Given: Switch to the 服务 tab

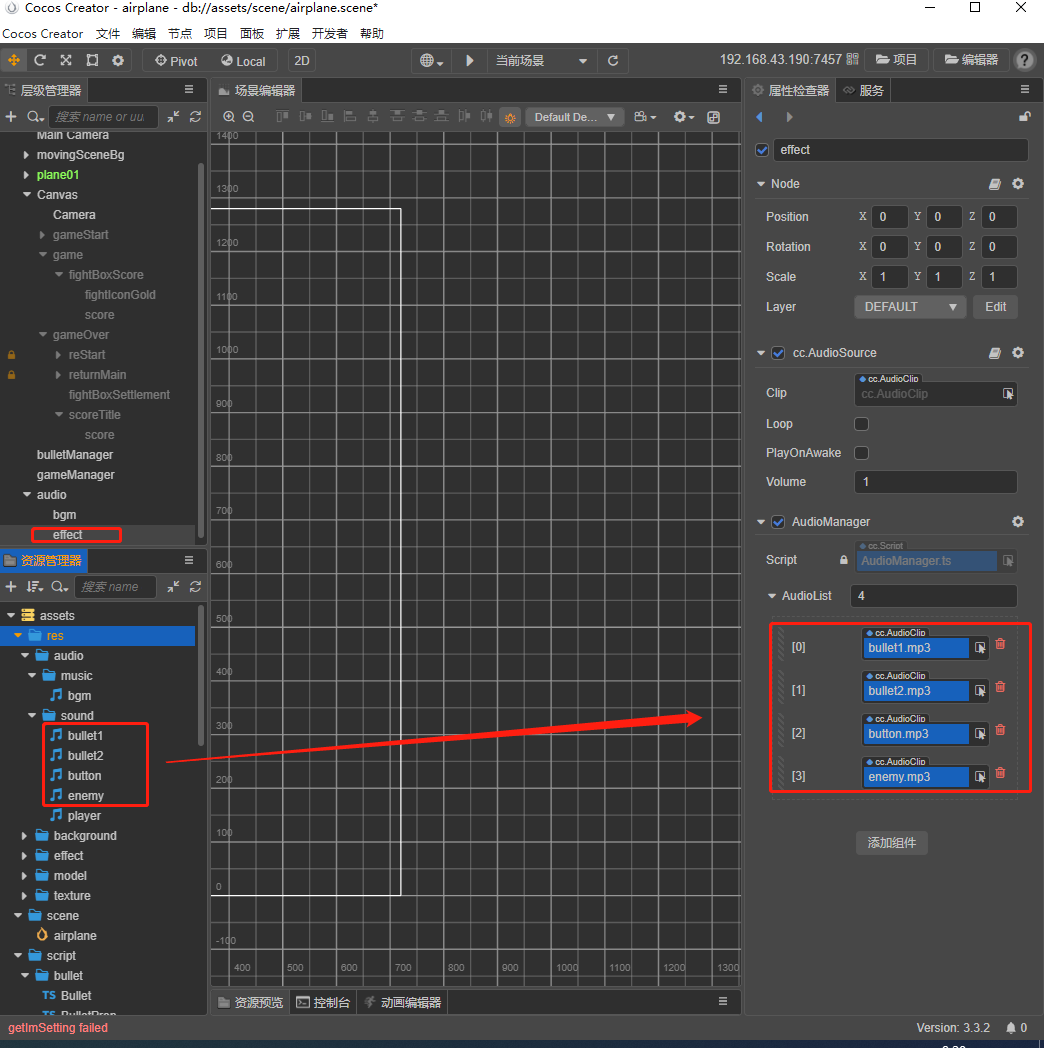Looking at the screenshot, I should pos(864,90).
